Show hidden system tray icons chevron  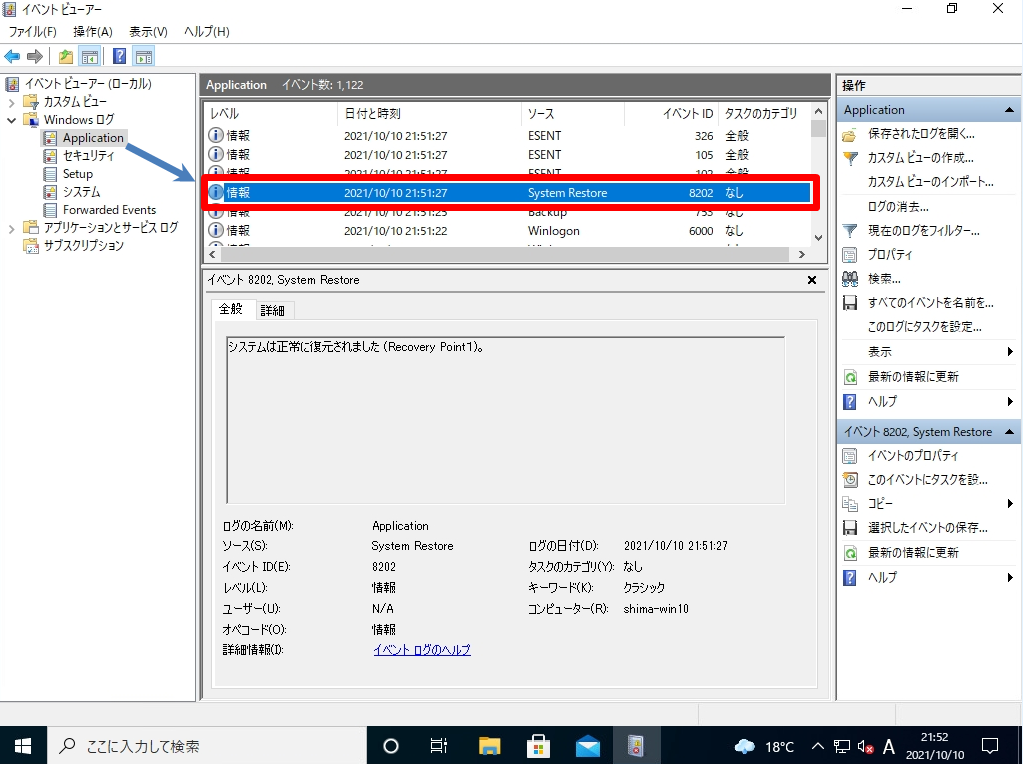[x=817, y=746]
